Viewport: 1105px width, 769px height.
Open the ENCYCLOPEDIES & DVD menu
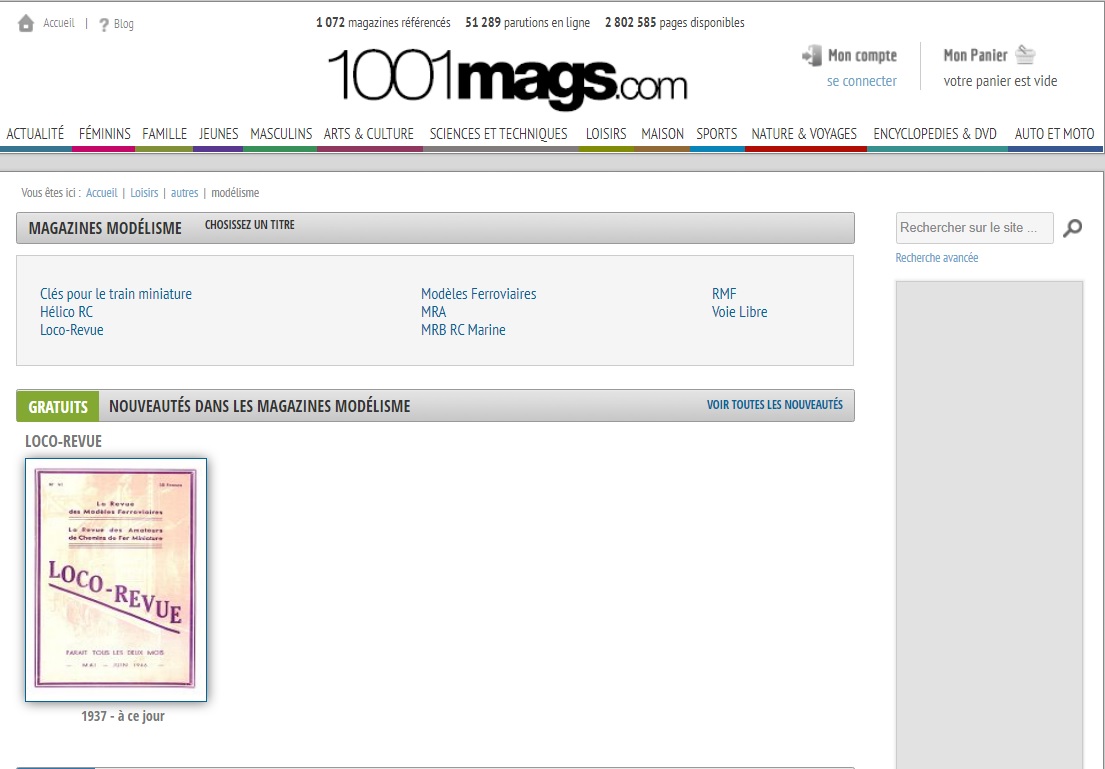point(934,134)
